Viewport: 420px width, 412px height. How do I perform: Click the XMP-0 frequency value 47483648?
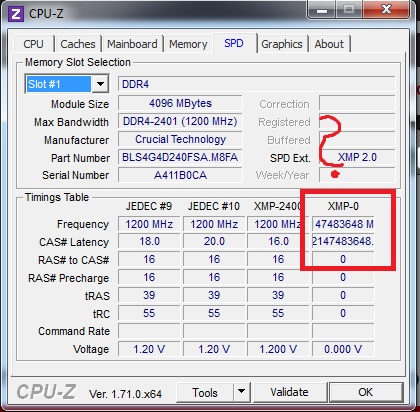pyautogui.click(x=343, y=224)
